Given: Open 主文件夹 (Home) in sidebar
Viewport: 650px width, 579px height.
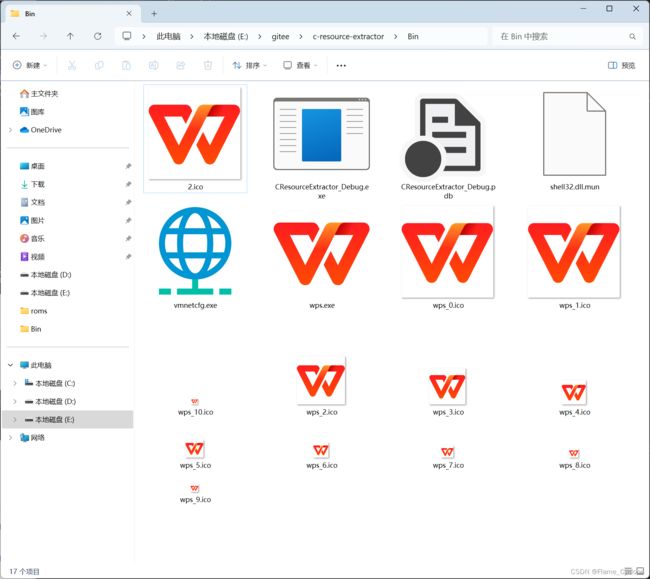Looking at the screenshot, I should 39,94.
